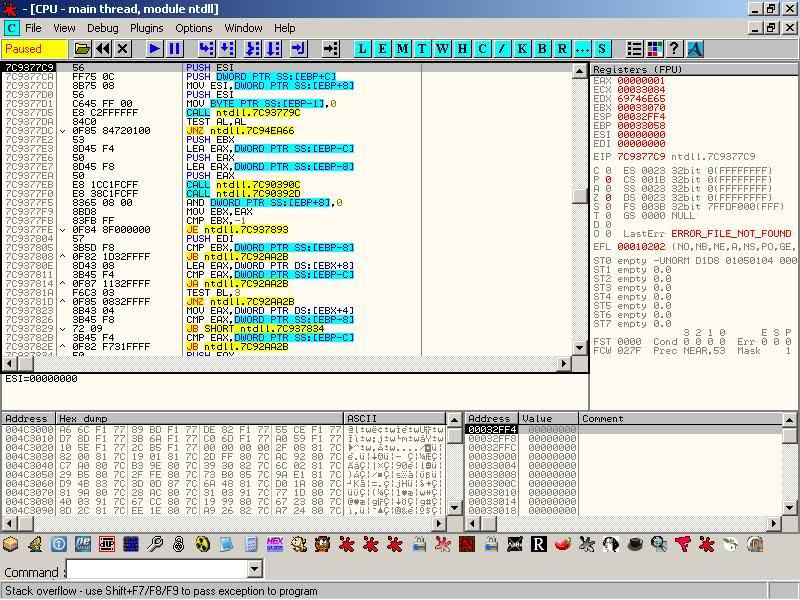This screenshot has width=800, height=600.
Task: Open the File menu
Action: [33, 28]
